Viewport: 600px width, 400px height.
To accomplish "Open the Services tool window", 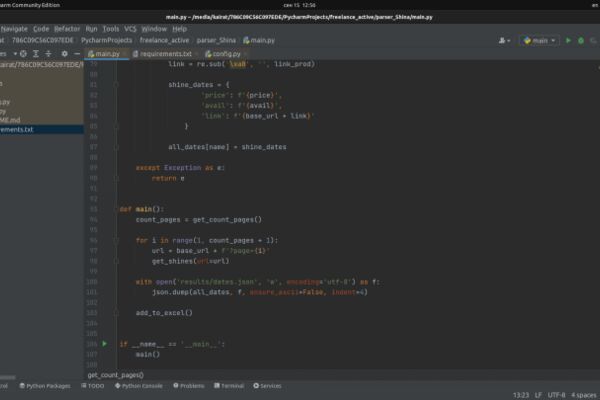I will click(267, 386).
